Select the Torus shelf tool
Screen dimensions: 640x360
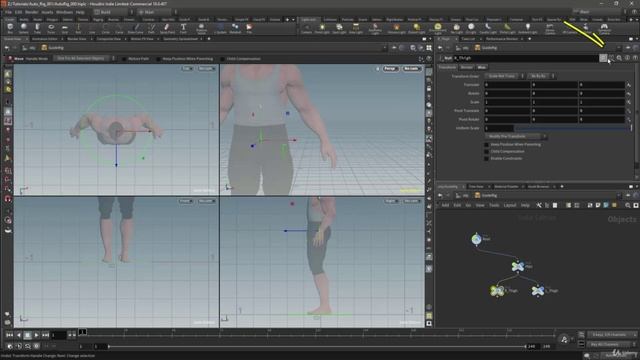[51, 28]
